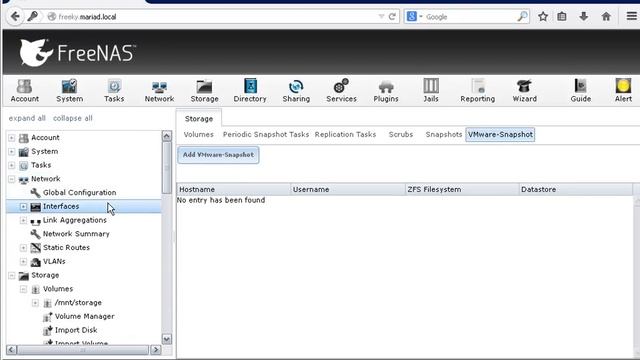The width and height of the screenshot is (640, 360).
Task: Click the collapse all link
Action: click(73, 118)
